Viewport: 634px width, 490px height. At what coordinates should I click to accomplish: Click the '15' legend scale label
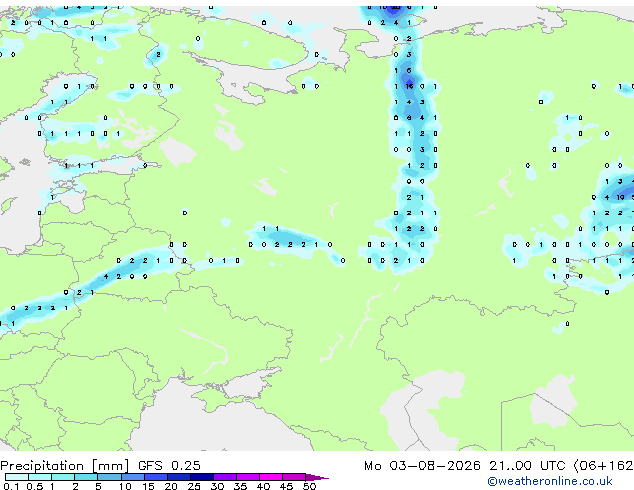(148, 486)
